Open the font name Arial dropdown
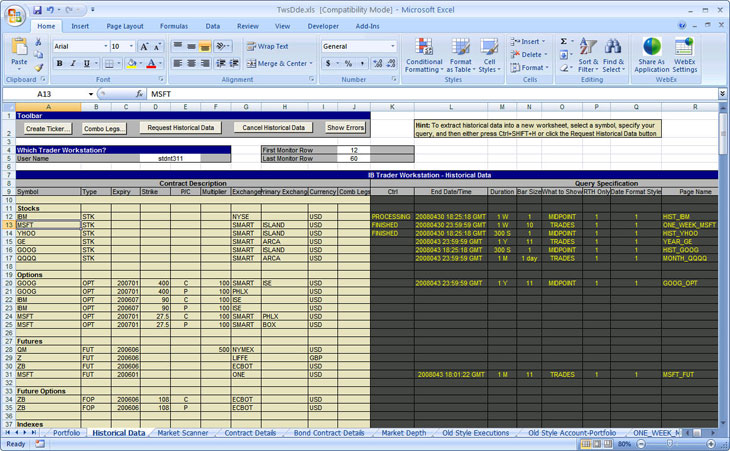Screen dimensions: 730x451 click(105, 47)
